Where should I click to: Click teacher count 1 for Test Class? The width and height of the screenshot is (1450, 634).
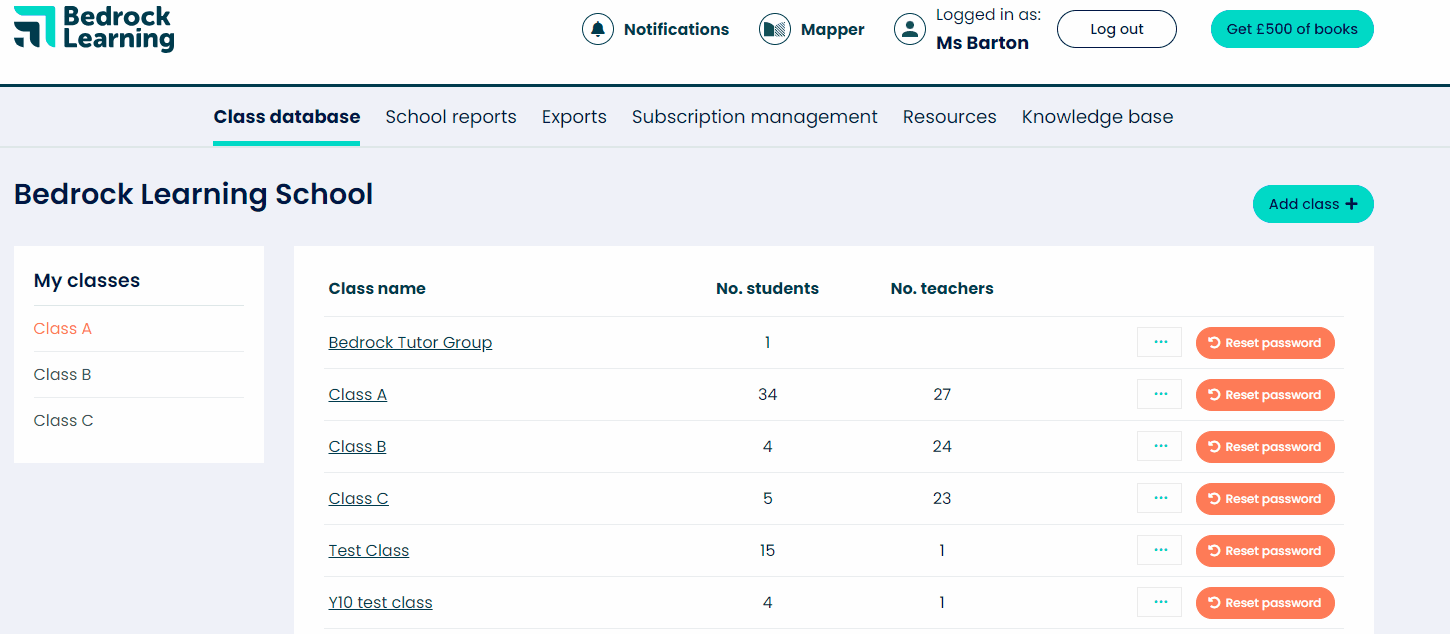coord(942,551)
